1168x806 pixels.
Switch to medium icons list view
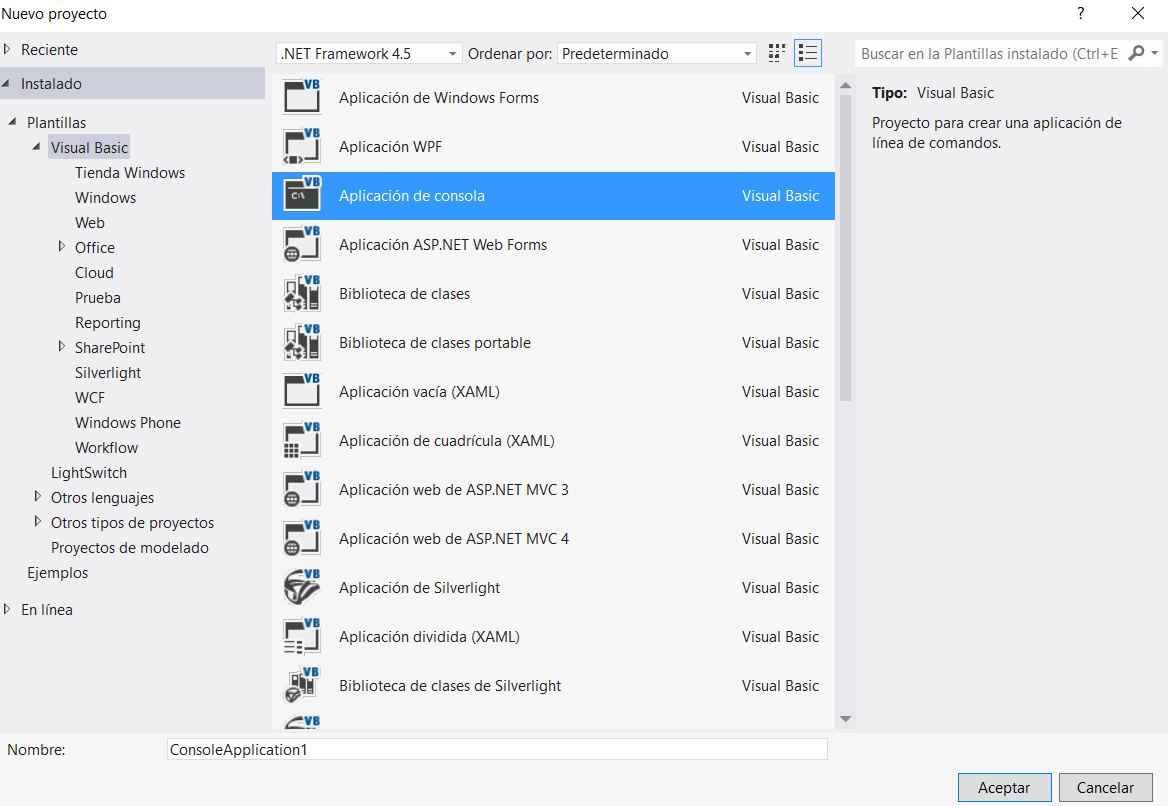808,54
